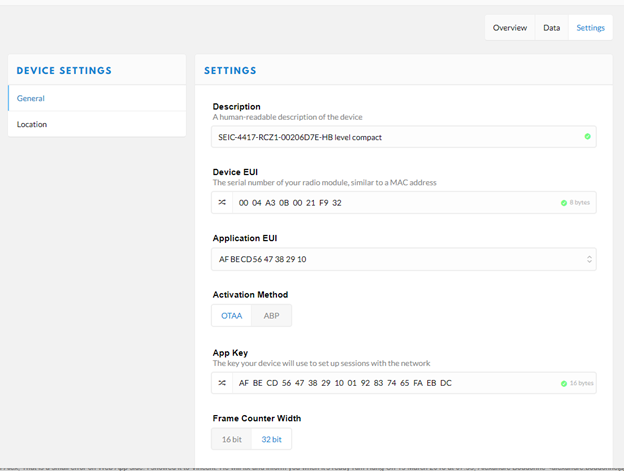Open the Overview tab

point(509,28)
